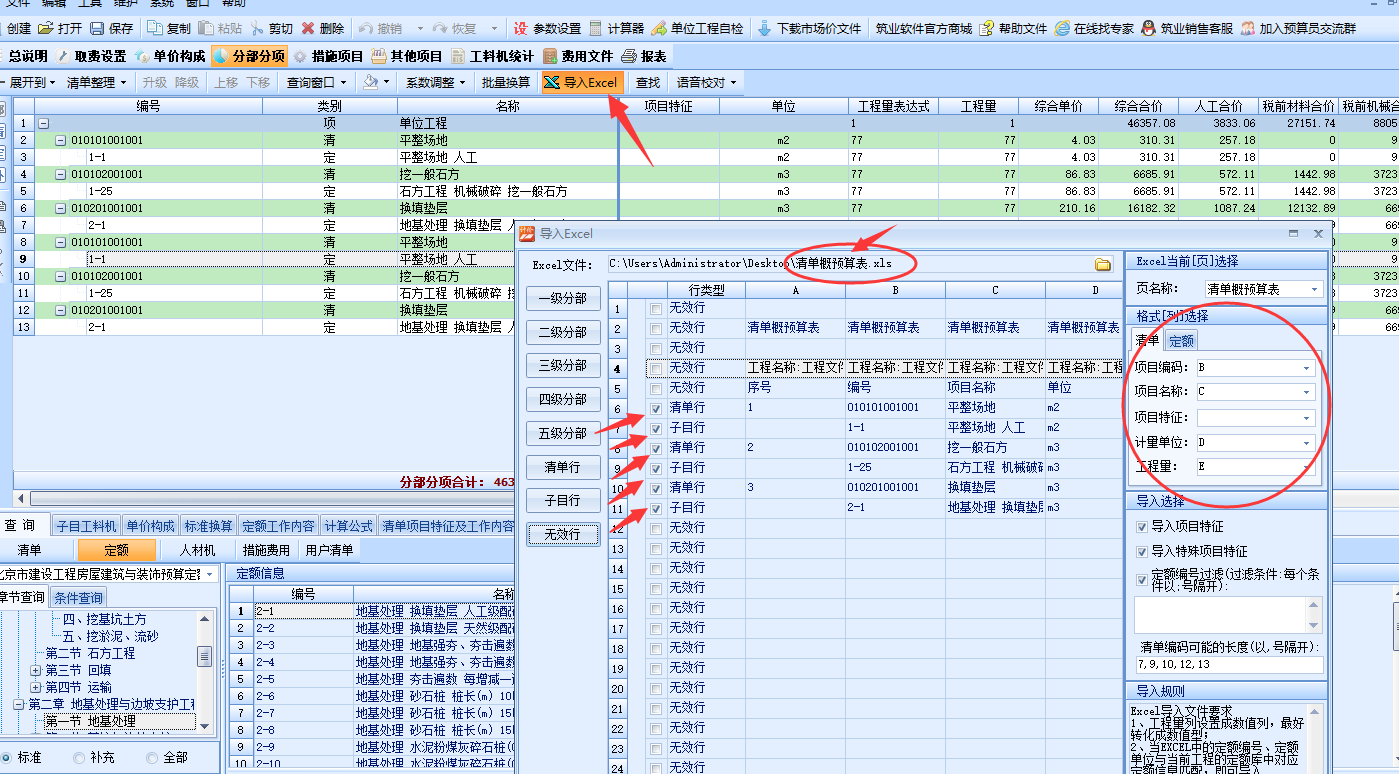Switch to 其他项目 tab

pos(407,56)
